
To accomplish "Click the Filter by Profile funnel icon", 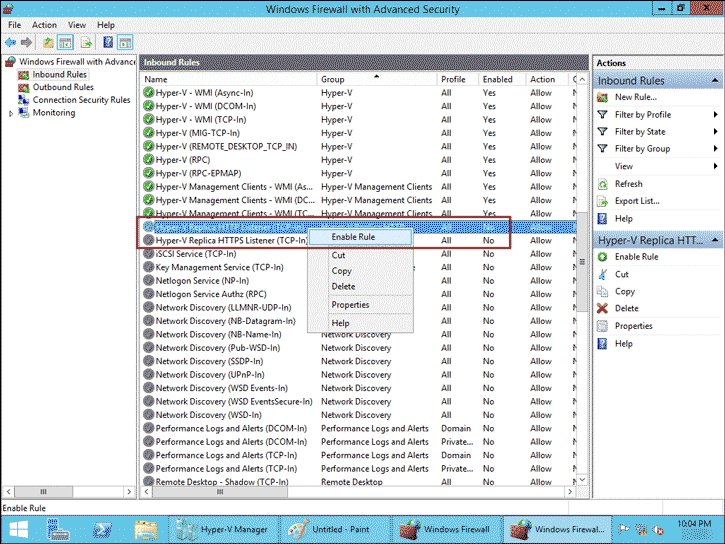I will point(602,115).
